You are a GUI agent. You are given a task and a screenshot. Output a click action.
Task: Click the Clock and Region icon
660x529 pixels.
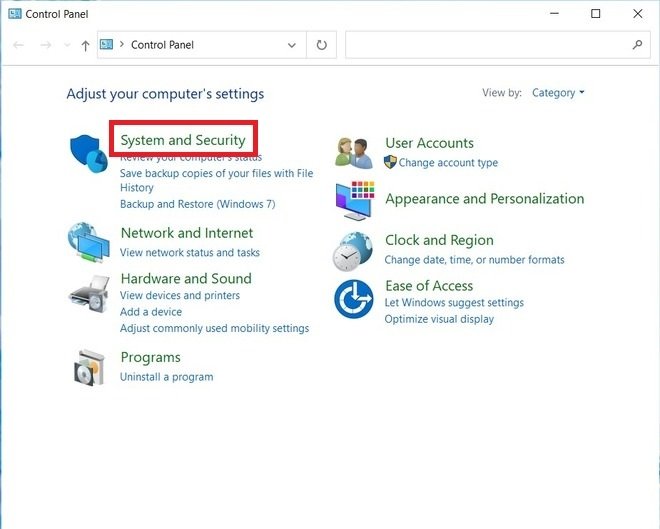353,251
